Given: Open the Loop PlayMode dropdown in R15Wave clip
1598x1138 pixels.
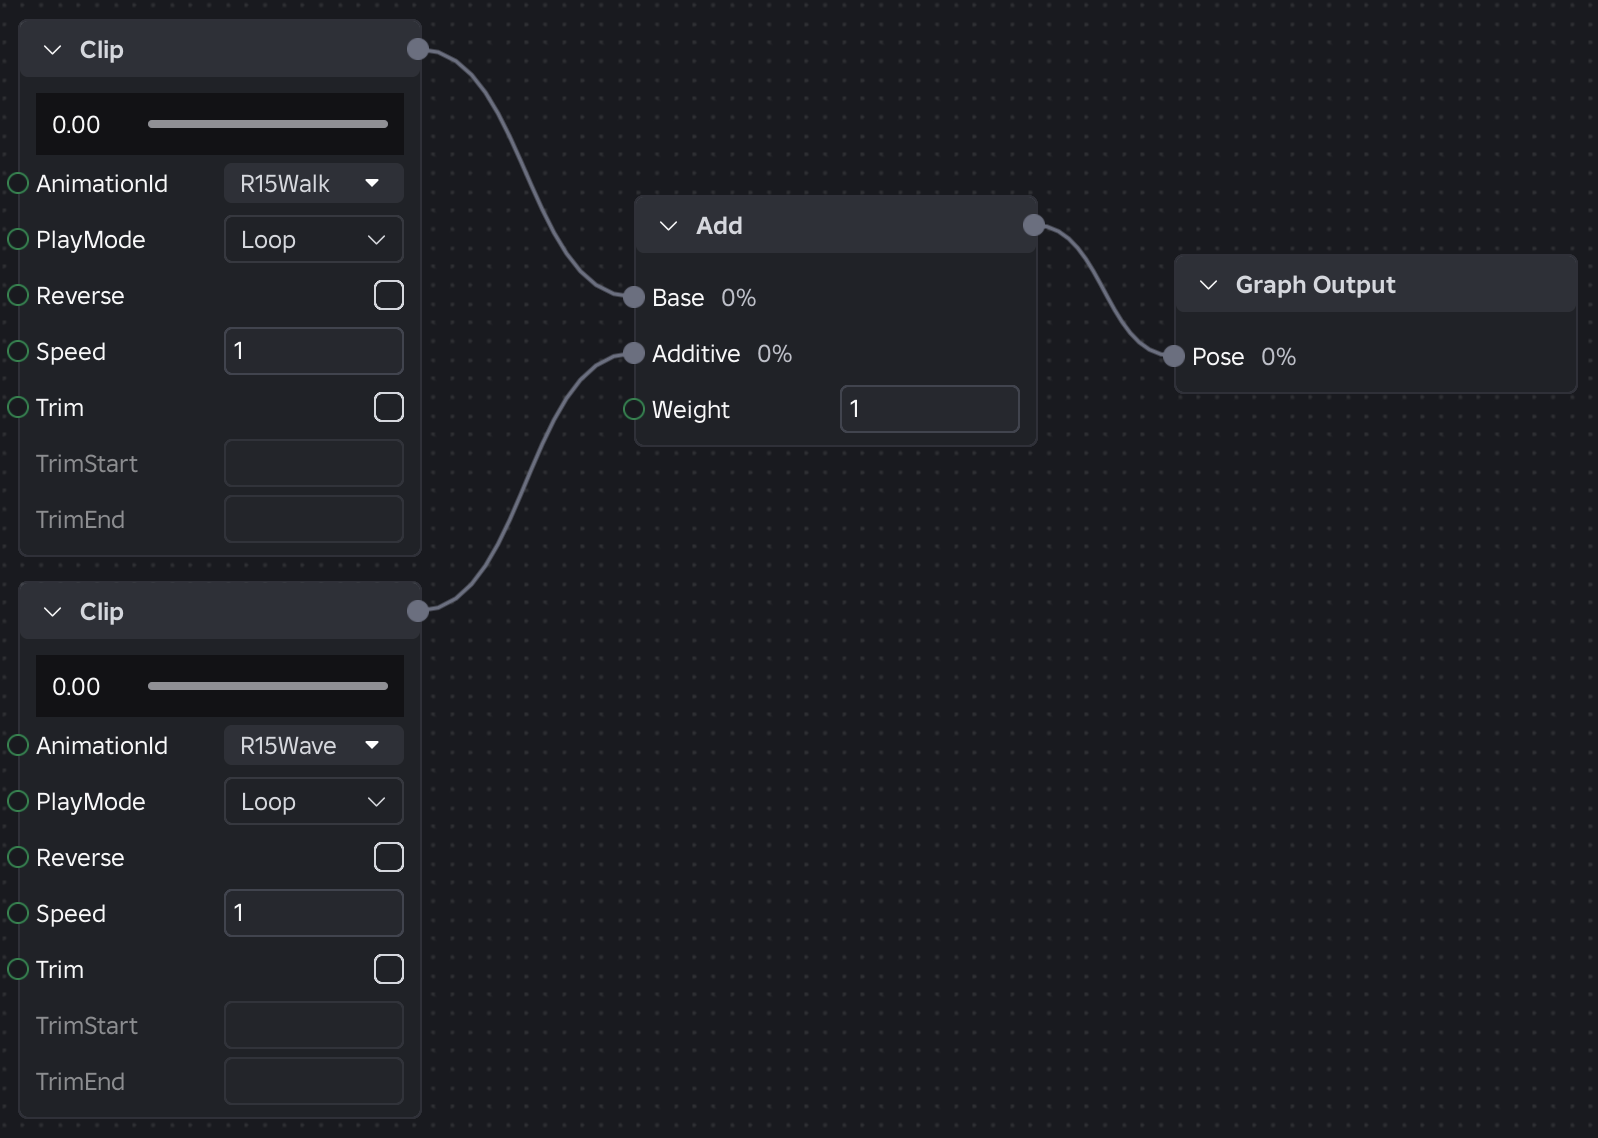Looking at the screenshot, I should [x=314, y=801].
